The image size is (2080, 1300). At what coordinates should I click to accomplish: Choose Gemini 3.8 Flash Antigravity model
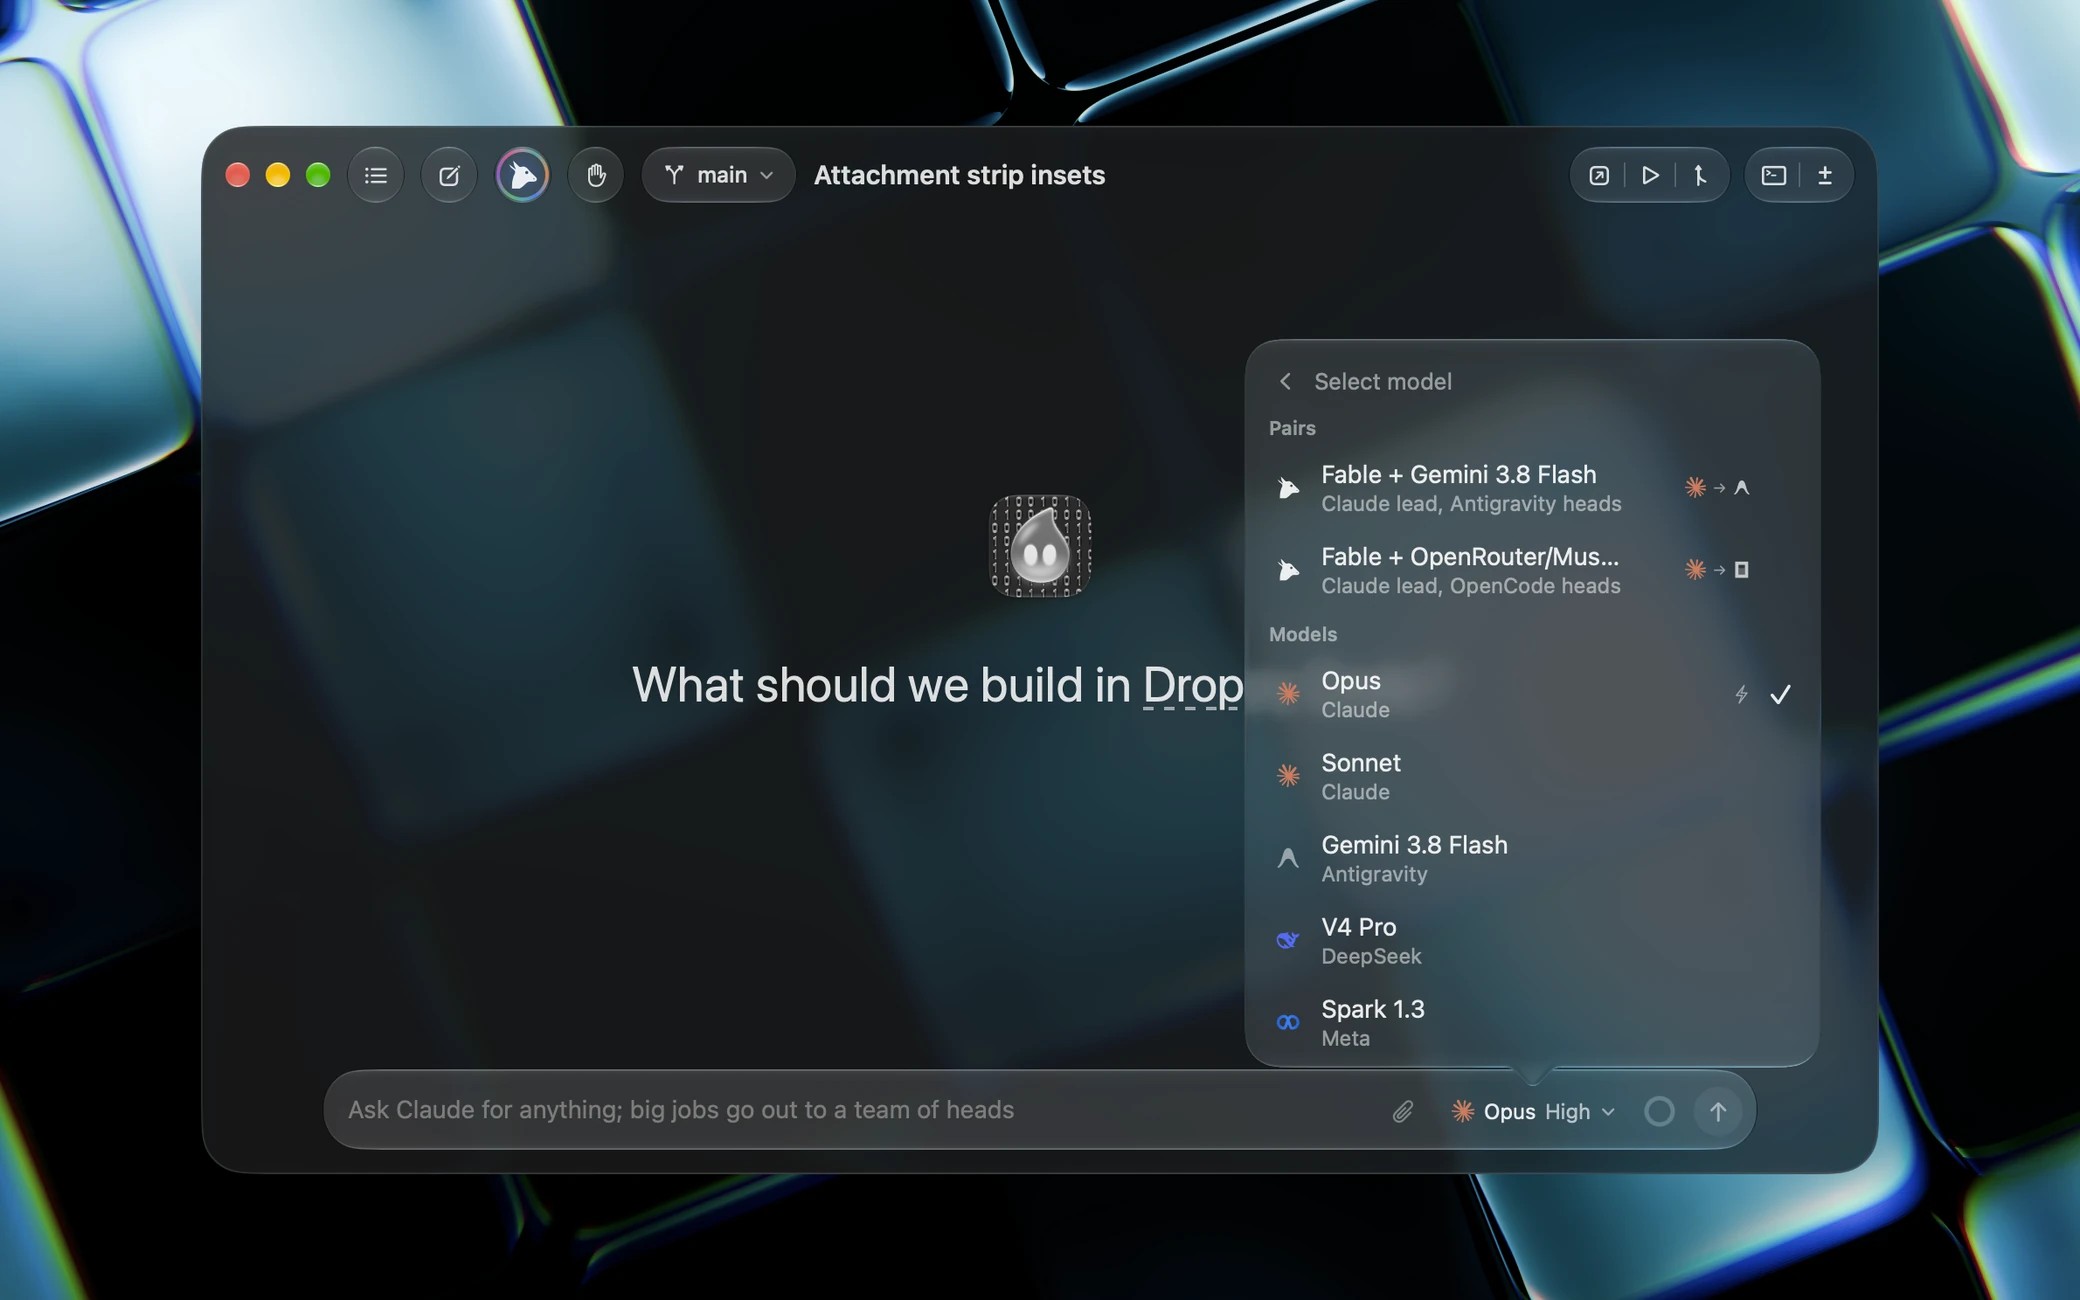(x=1531, y=858)
